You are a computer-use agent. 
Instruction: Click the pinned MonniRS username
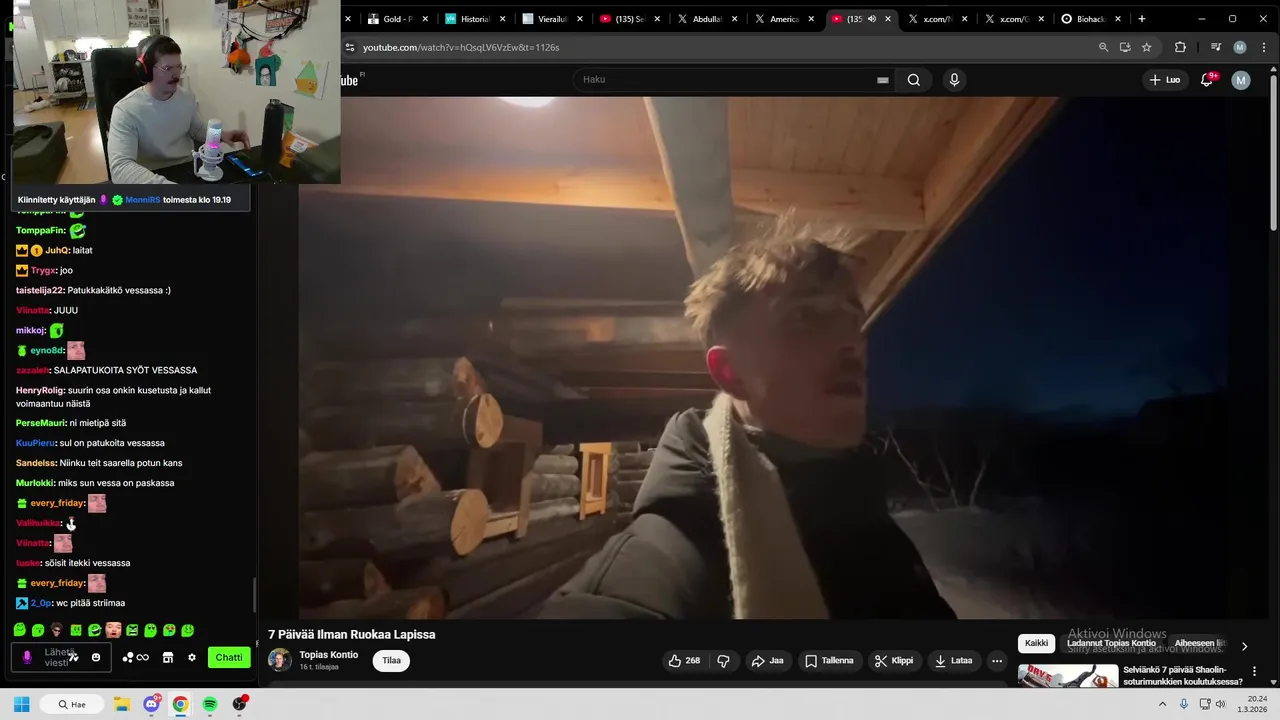[142, 200]
